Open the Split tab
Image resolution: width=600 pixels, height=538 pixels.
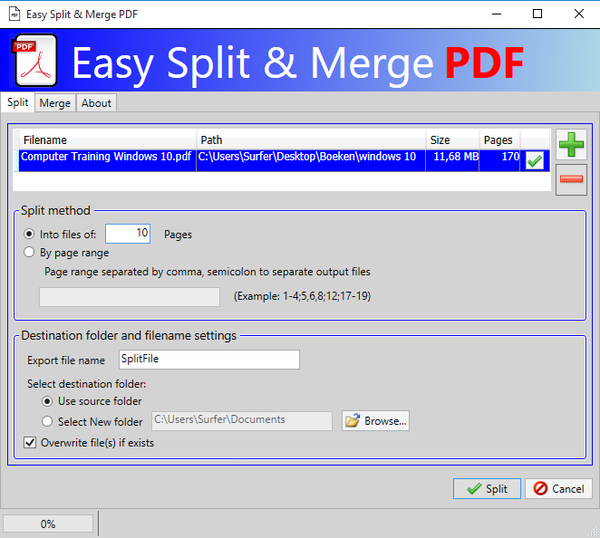click(18, 102)
